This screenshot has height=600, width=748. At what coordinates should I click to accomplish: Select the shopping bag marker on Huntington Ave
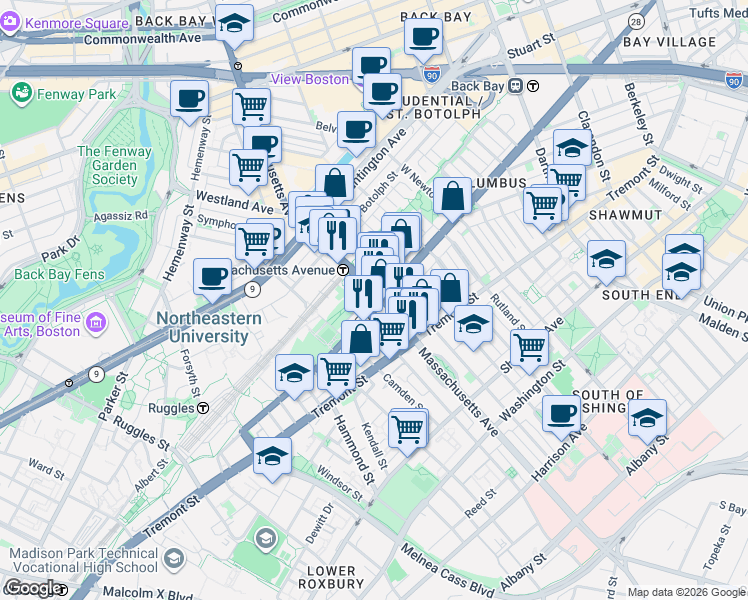pyautogui.click(x=334, y=184)
